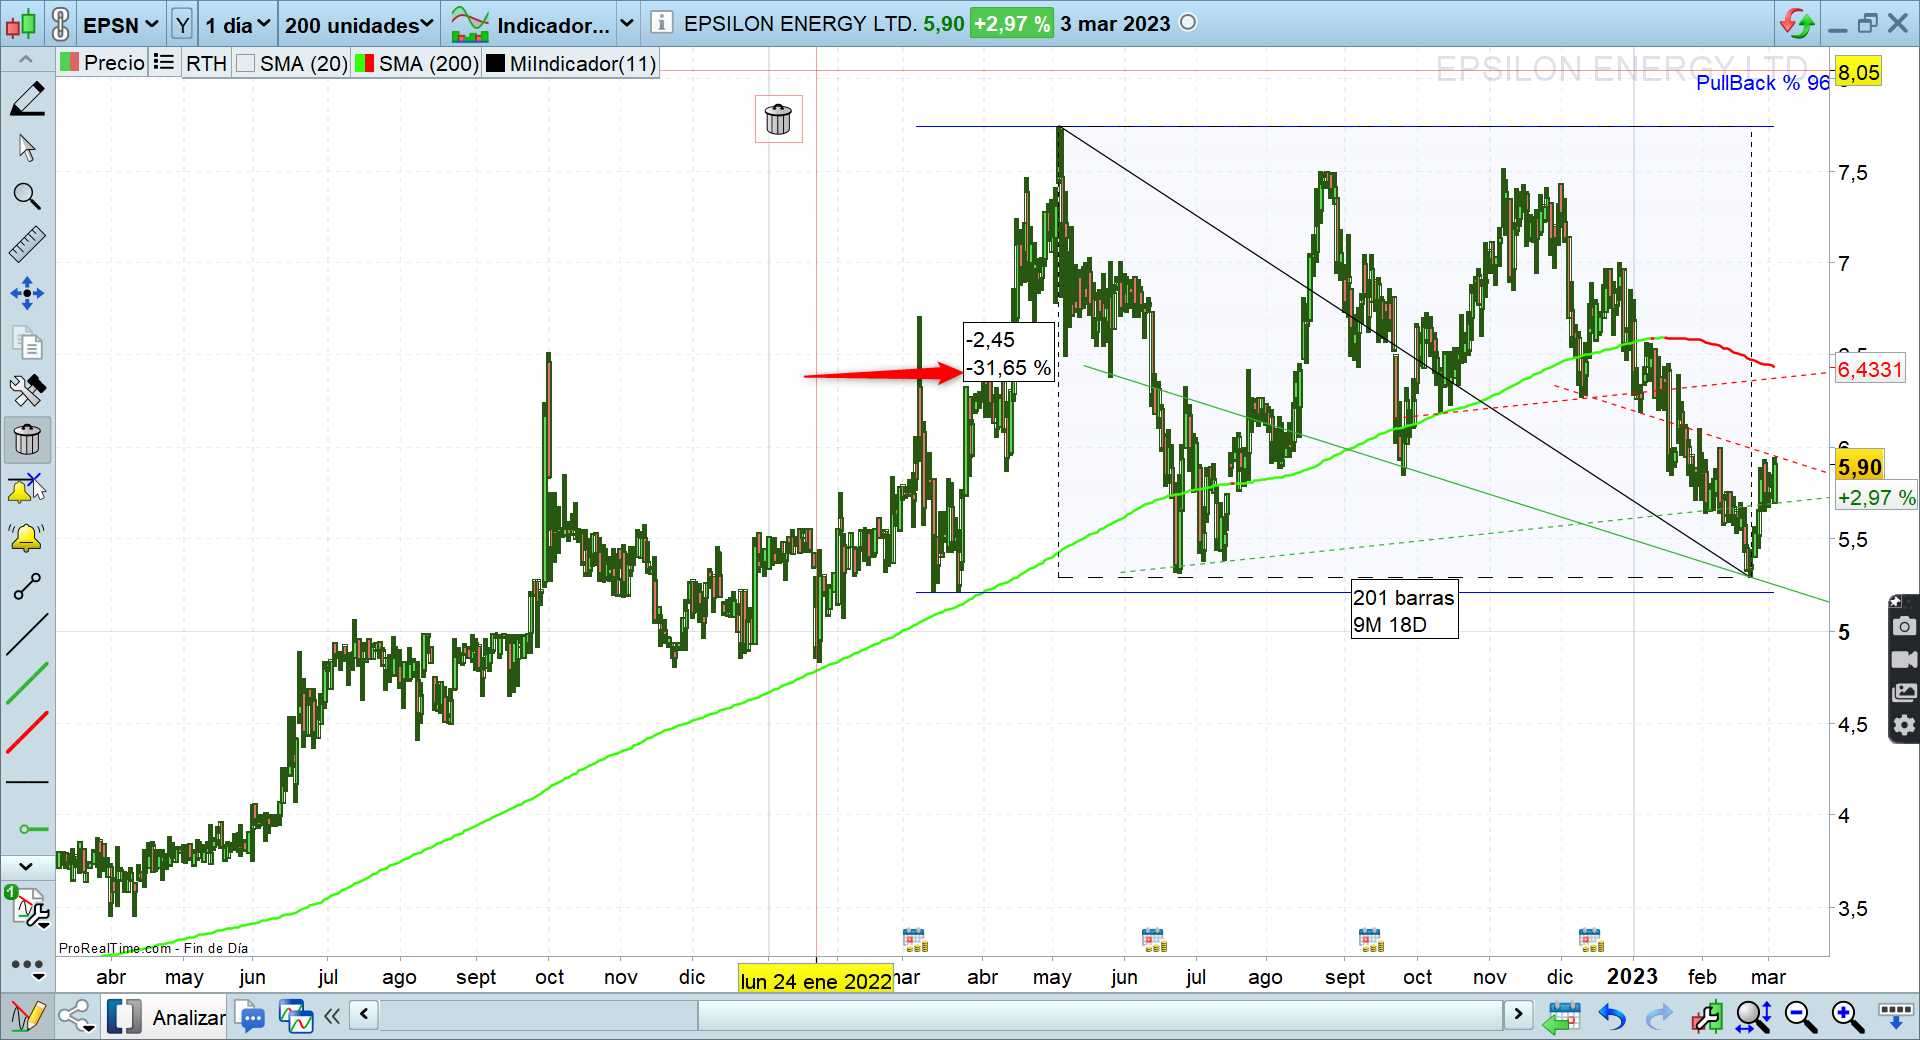Screen dimensions: 1920x1040
Task: Go to date with calendar icon
Action: coord(1561,1017)
